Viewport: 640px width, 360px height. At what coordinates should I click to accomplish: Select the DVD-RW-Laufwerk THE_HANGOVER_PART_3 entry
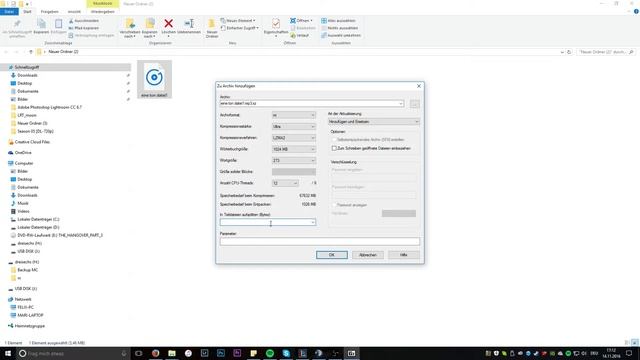pyautogui.click(x=60, y=235)
